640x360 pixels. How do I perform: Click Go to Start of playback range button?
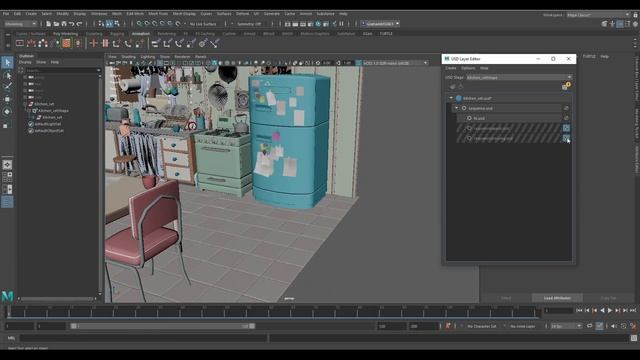579,311
